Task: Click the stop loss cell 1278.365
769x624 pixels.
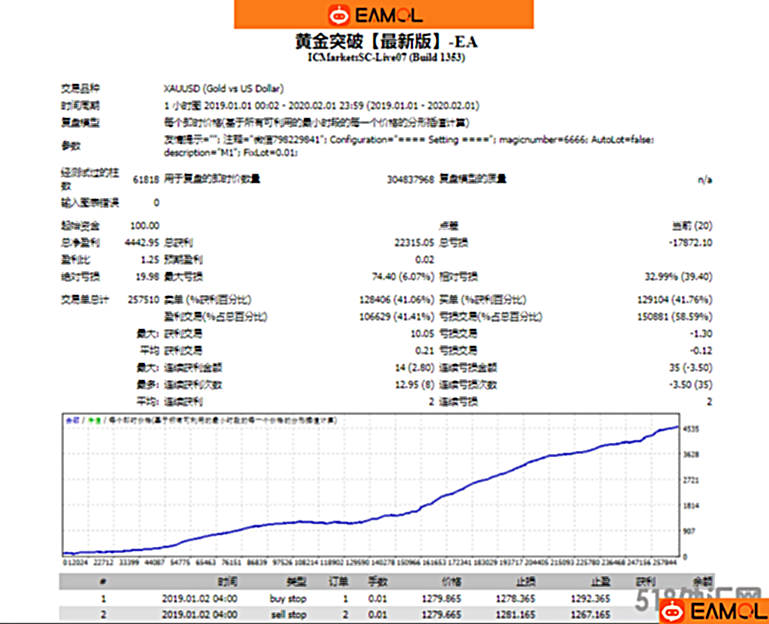Action: 515,599
